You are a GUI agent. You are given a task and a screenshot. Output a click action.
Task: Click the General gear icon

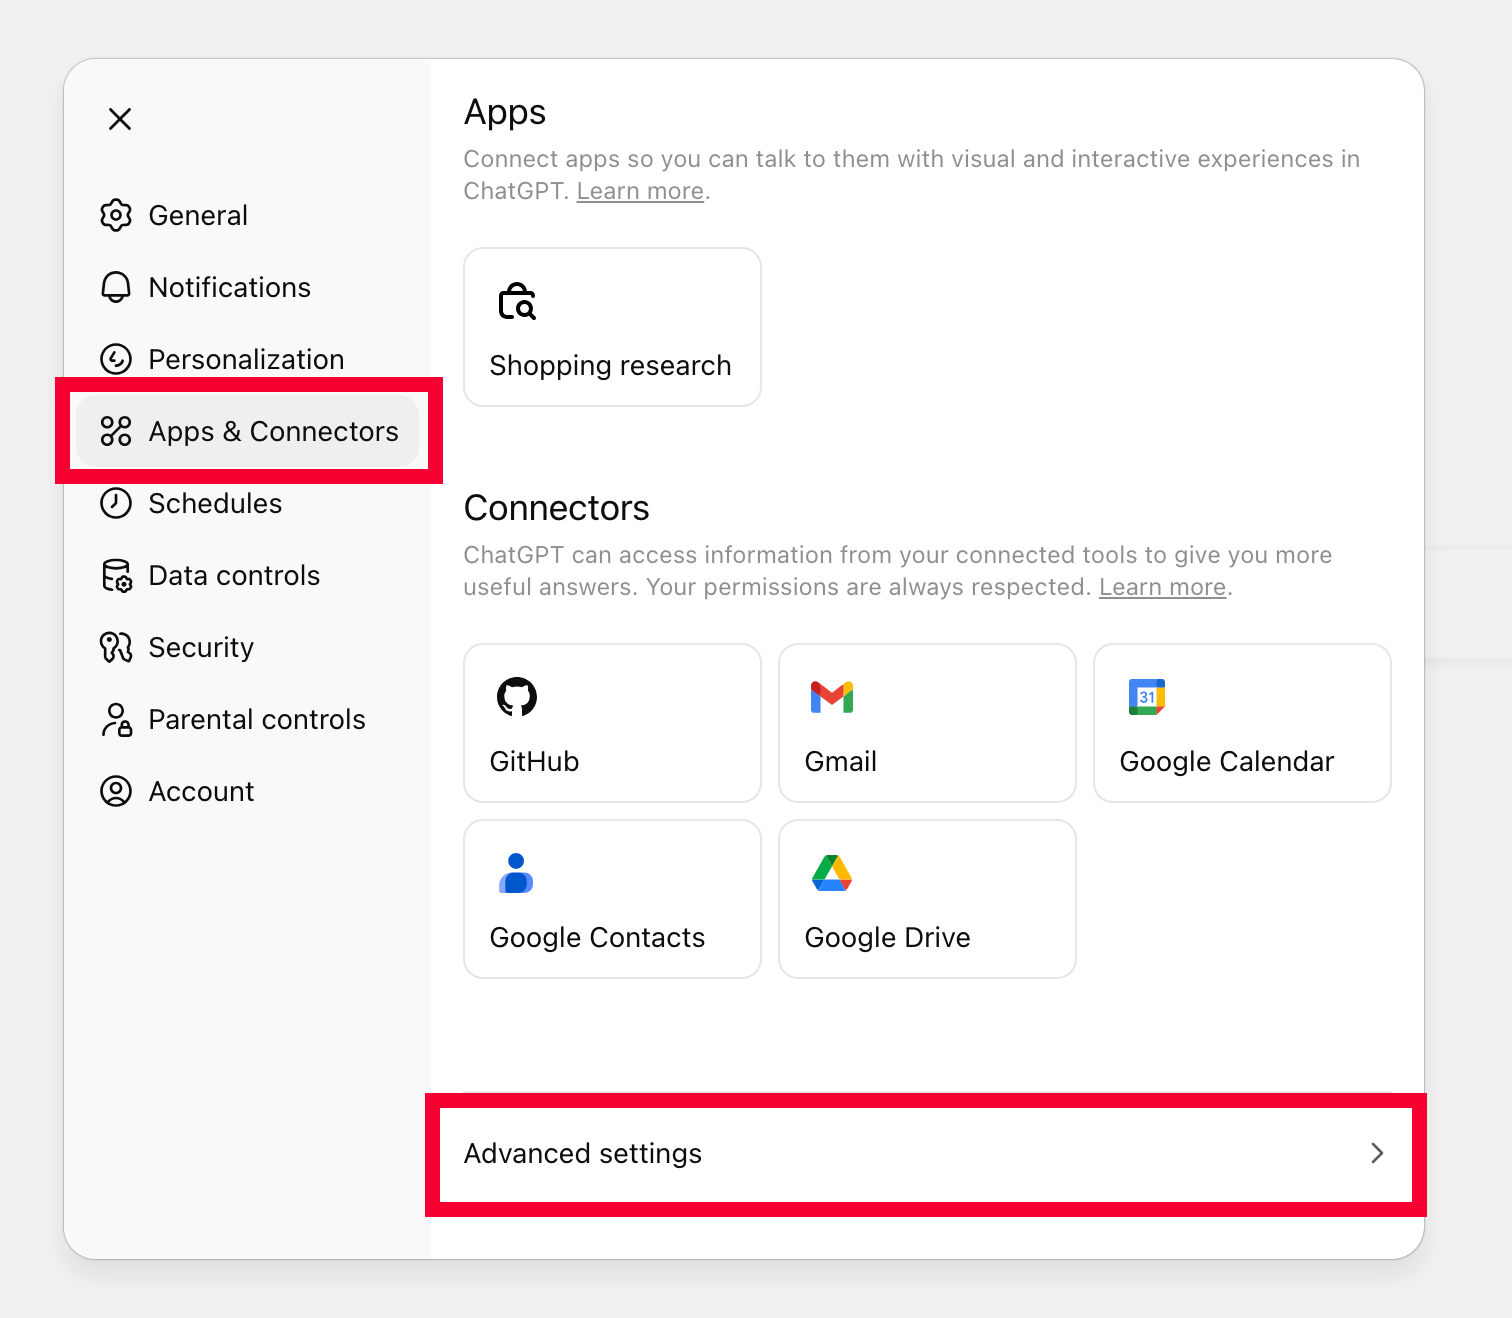[x=116, y=215]
